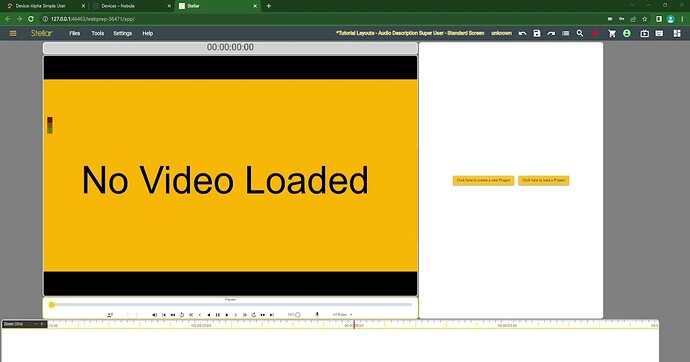Screen dimensions: 690x362
Task: Open the search magnifier icon
Action: pyautogui.click(x=580, y=33)
